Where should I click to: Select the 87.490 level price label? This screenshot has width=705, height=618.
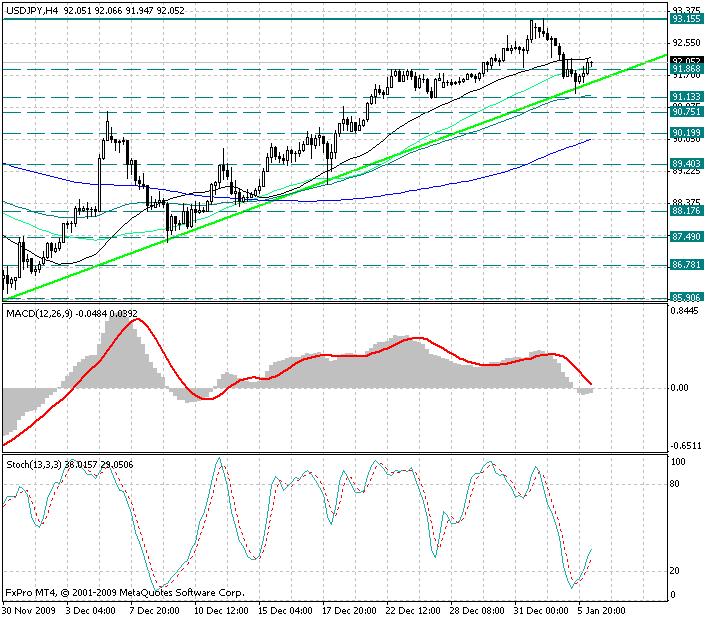[685, 236]
